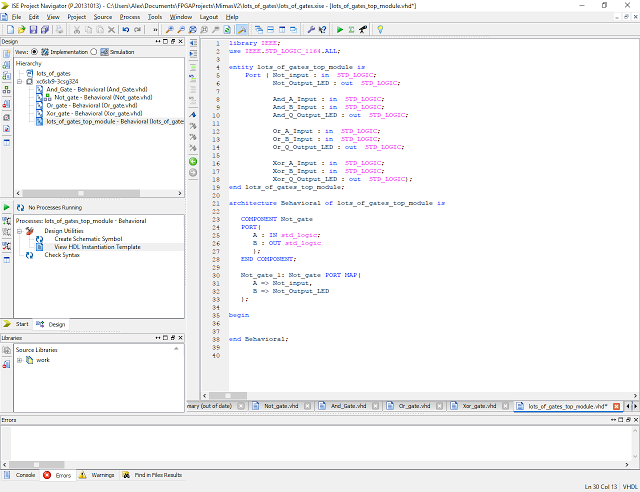Open the Process menu

129,17
